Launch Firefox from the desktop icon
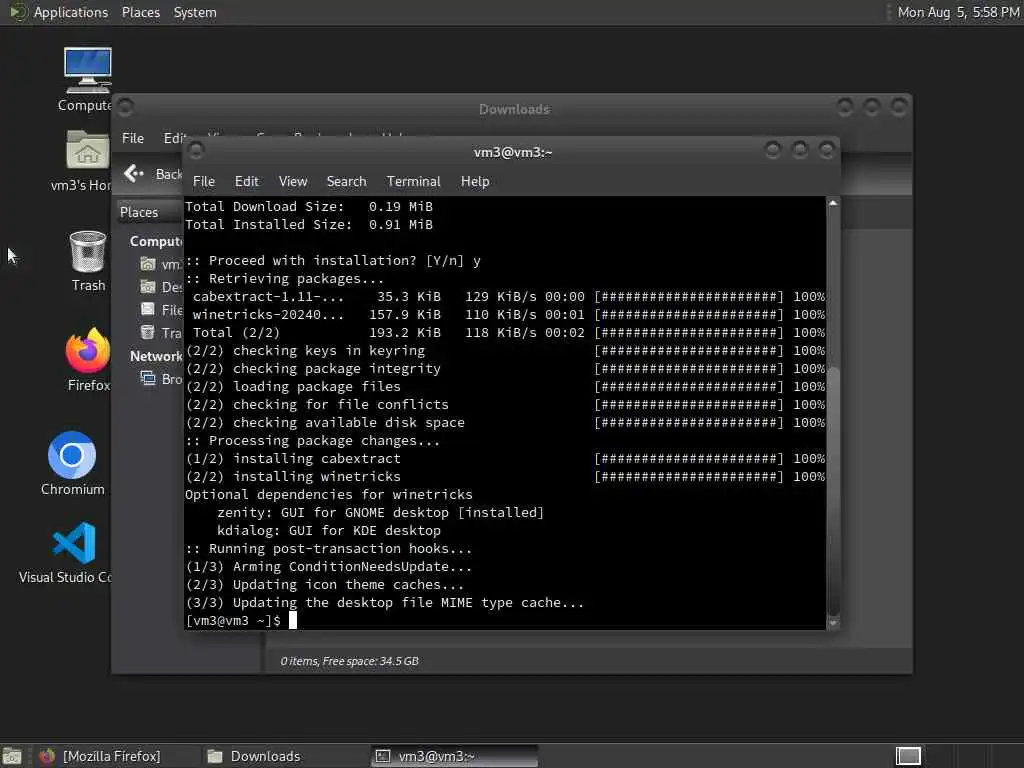Image resolution: width=1024 pixels, height=768 pixels. click(x=88, y=350)
